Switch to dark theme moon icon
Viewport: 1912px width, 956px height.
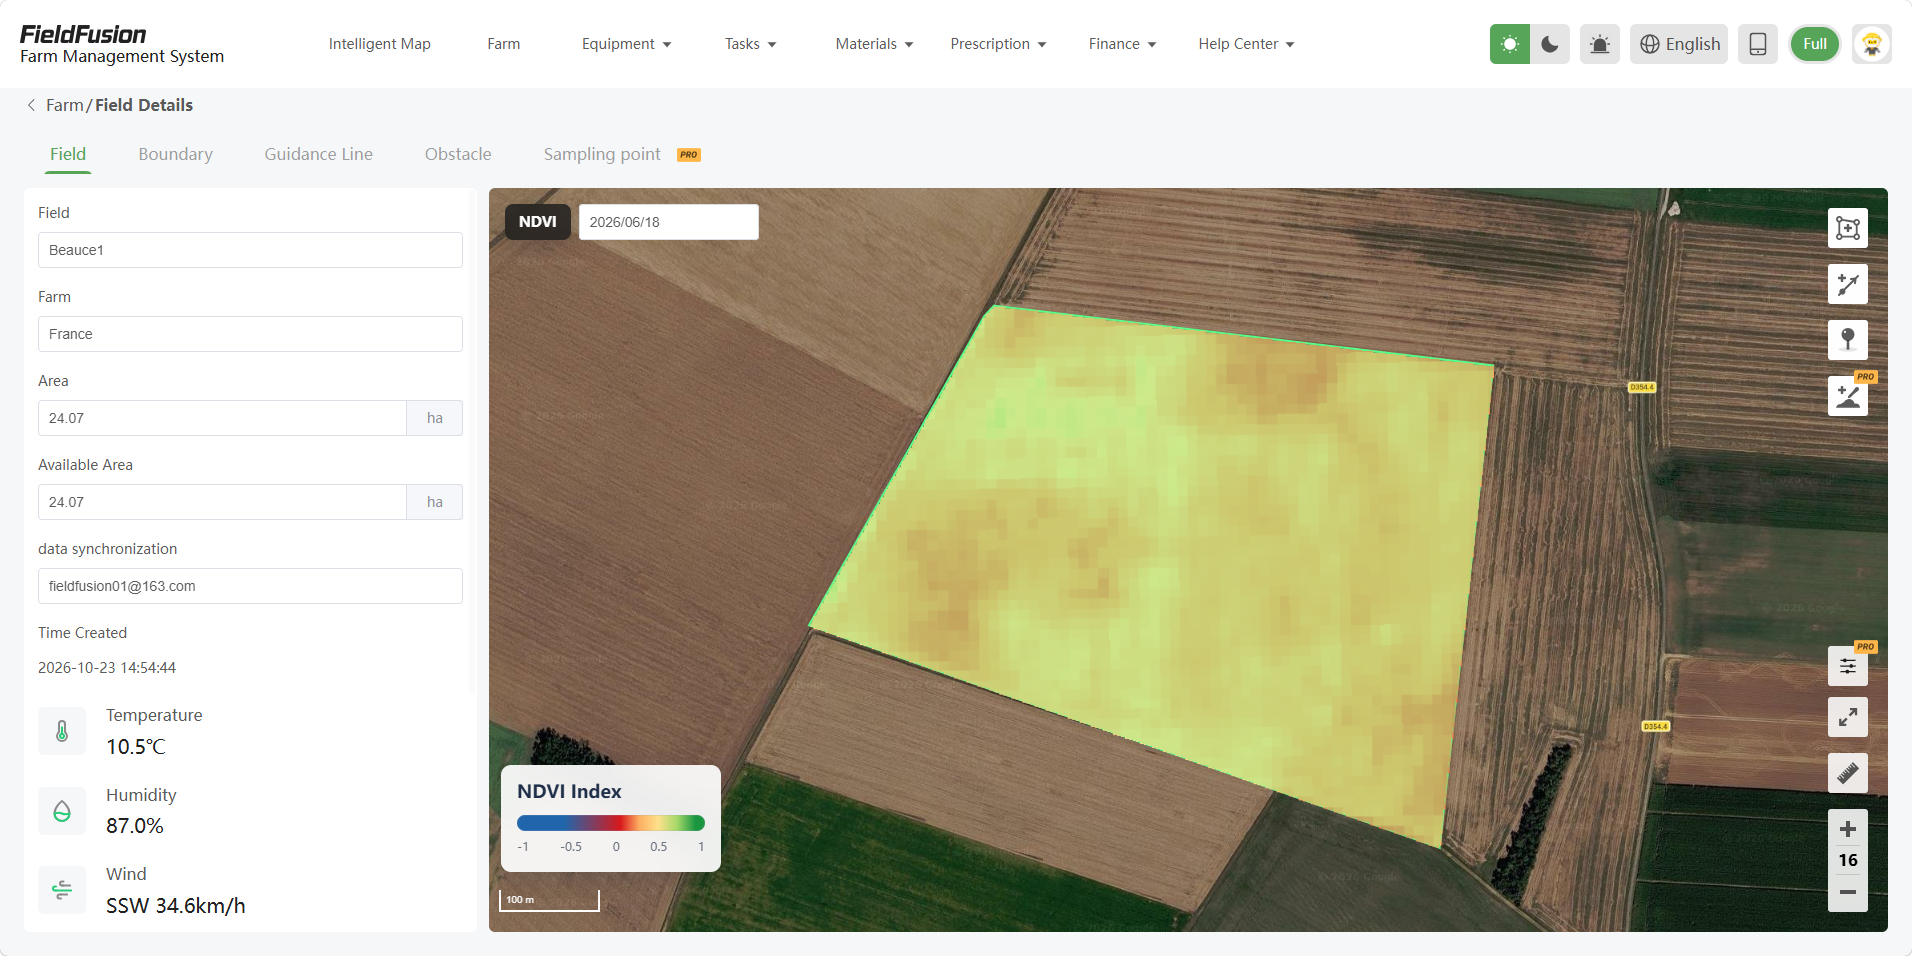1550,44
